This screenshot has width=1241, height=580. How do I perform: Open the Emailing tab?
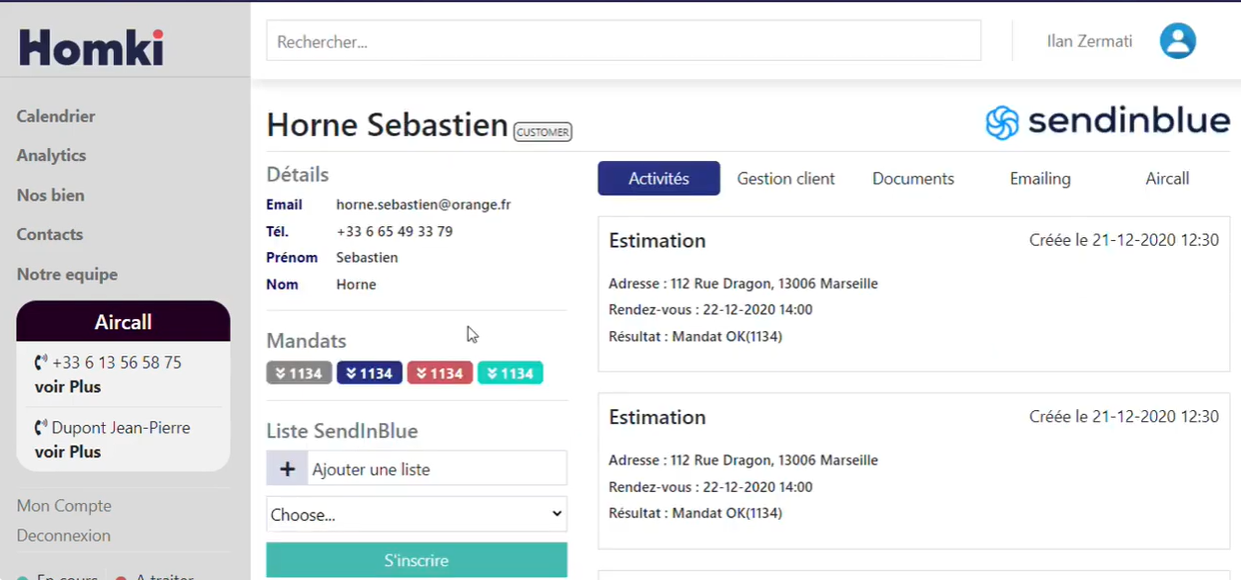[x=1040, y=179]
